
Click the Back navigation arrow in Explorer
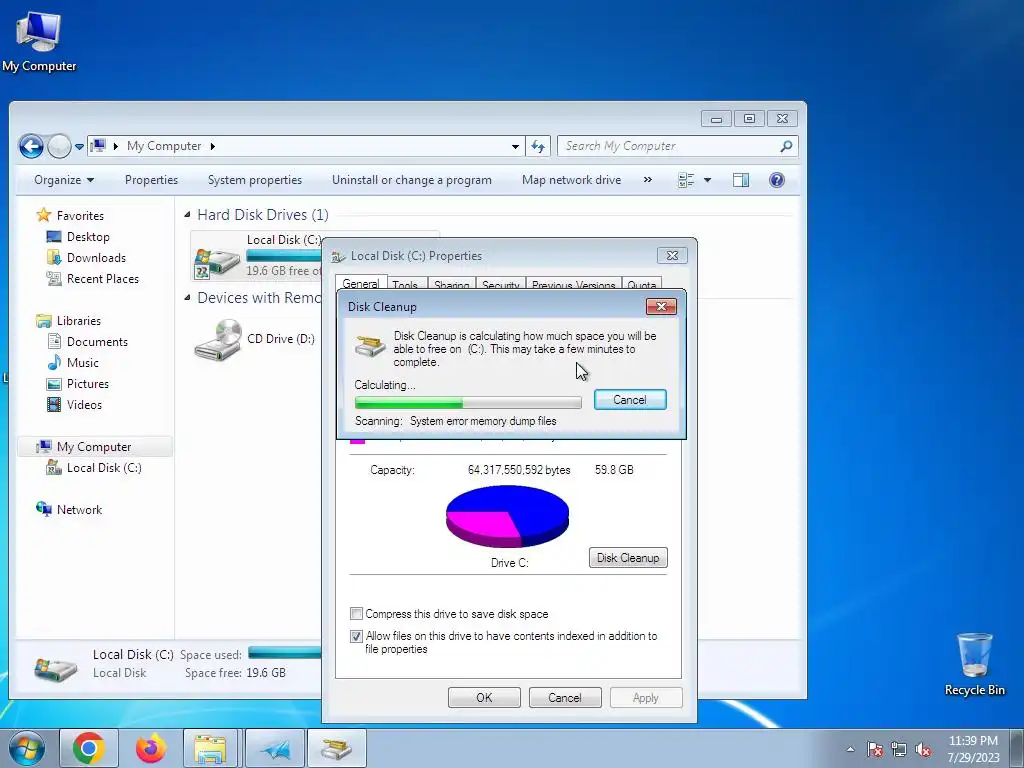pos(31,146)
